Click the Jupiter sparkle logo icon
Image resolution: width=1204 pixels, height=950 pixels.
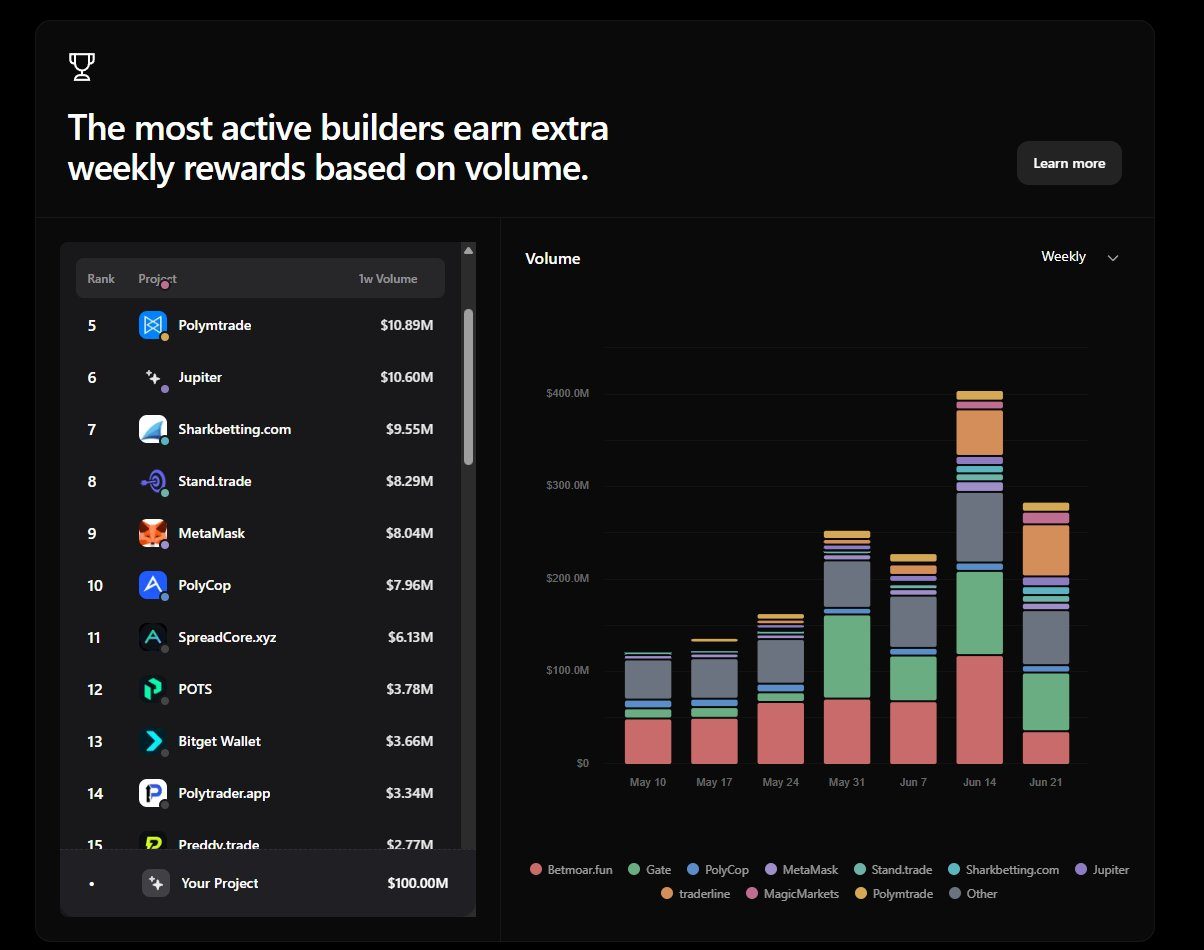pyautogui.click(x=152, y=377)
